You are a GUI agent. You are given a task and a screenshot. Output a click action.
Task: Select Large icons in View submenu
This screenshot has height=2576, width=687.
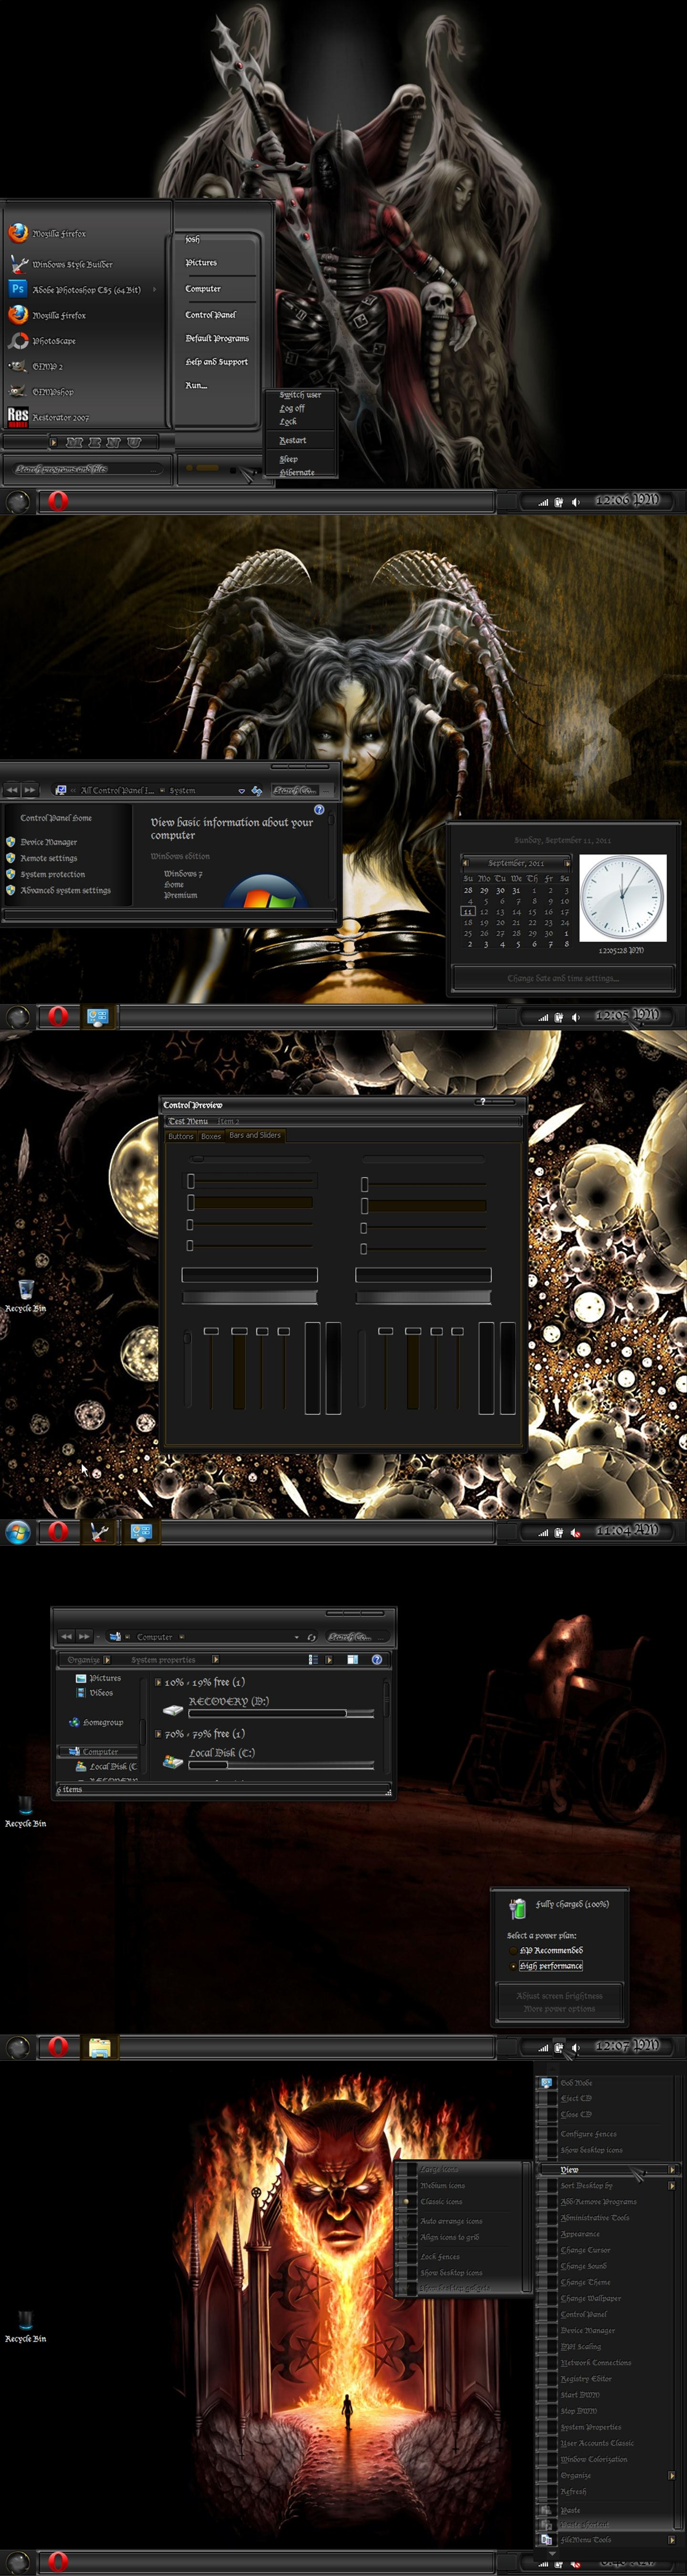click(x=440, y=2170)
